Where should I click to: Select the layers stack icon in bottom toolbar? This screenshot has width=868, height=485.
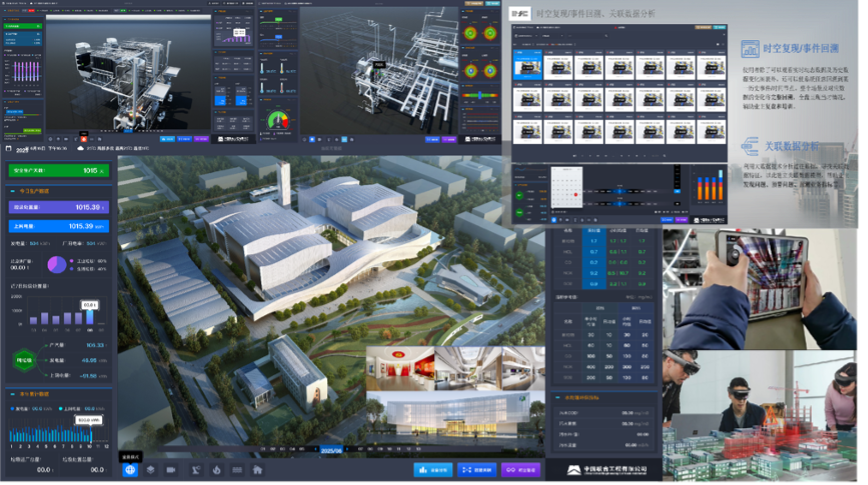click(x=150, y=469)
